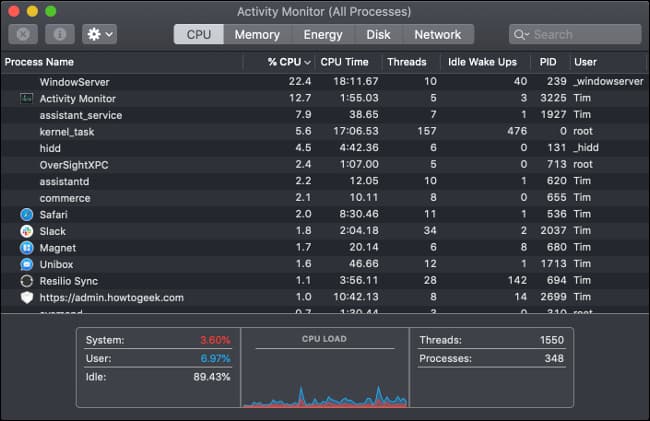The image size is (650, 421).
Task: Click the Activity Monitor process icon
Action: pos(27,99)
